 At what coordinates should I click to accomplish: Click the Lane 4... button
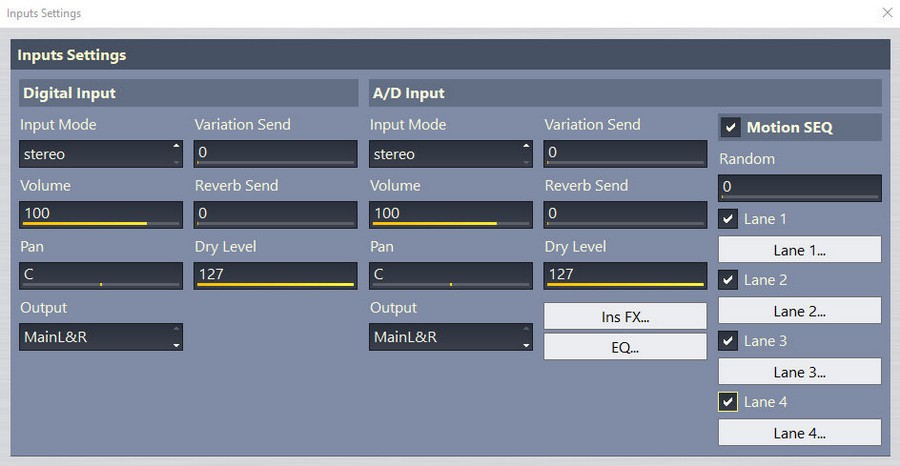pos(800,433)
